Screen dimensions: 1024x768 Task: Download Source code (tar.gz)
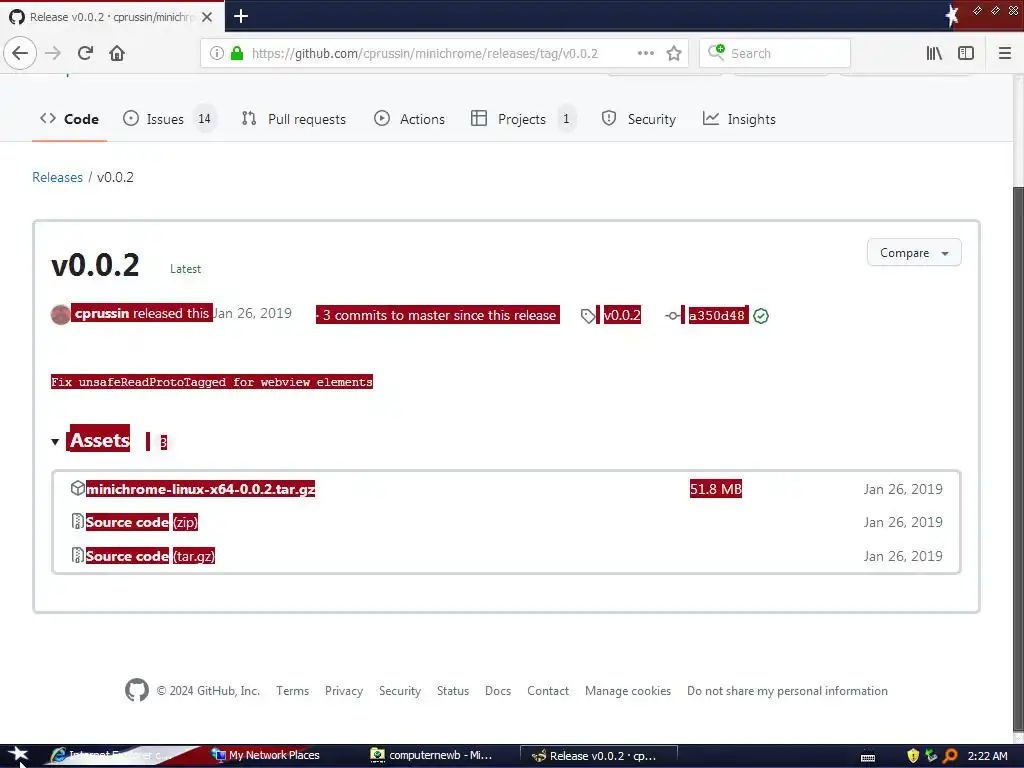click(150, 556)
